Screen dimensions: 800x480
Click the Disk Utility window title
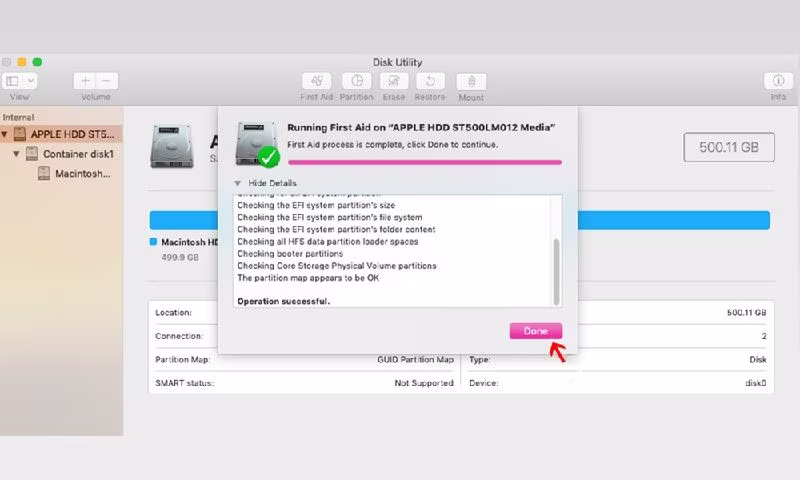(397, 62)
